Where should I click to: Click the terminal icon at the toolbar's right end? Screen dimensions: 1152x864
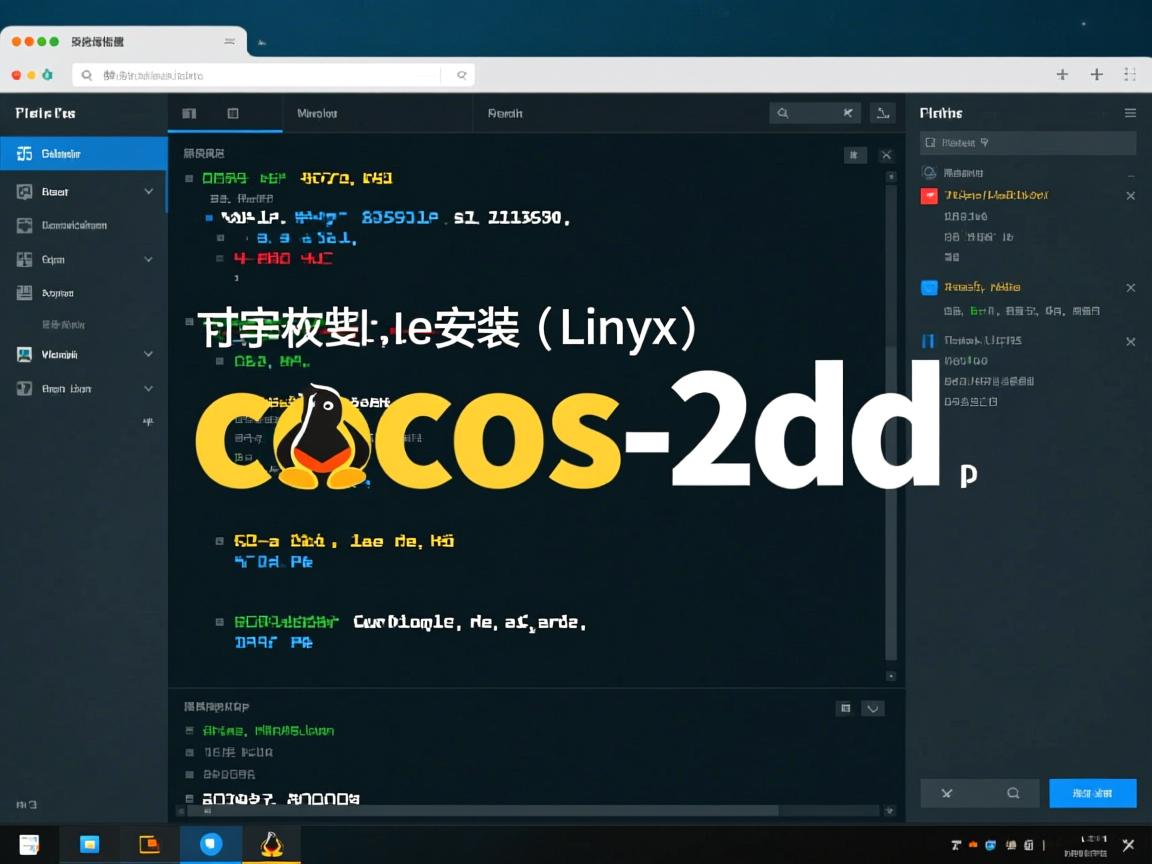coord(883,113)
